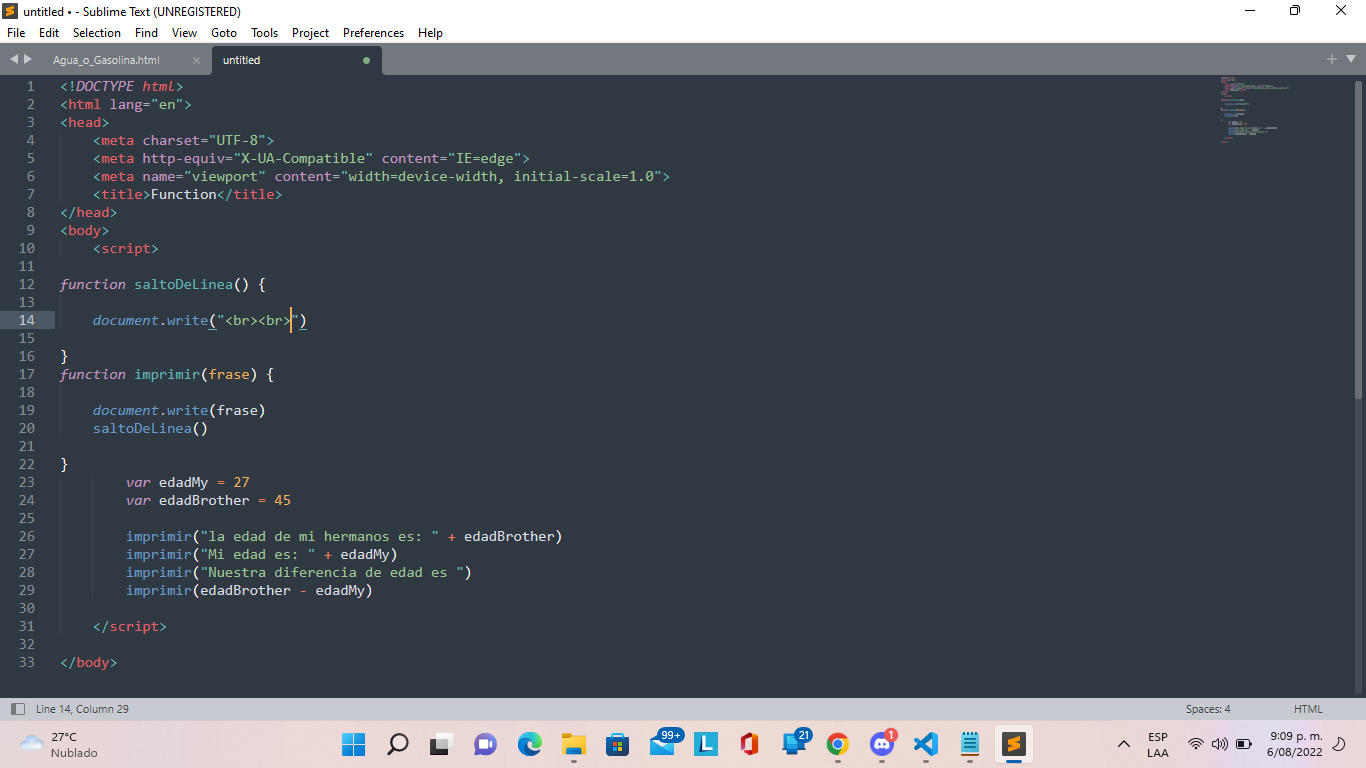Open the volume tray icon
The height and width of the screenshot is (768, 1366).
tap(1220, 744)
